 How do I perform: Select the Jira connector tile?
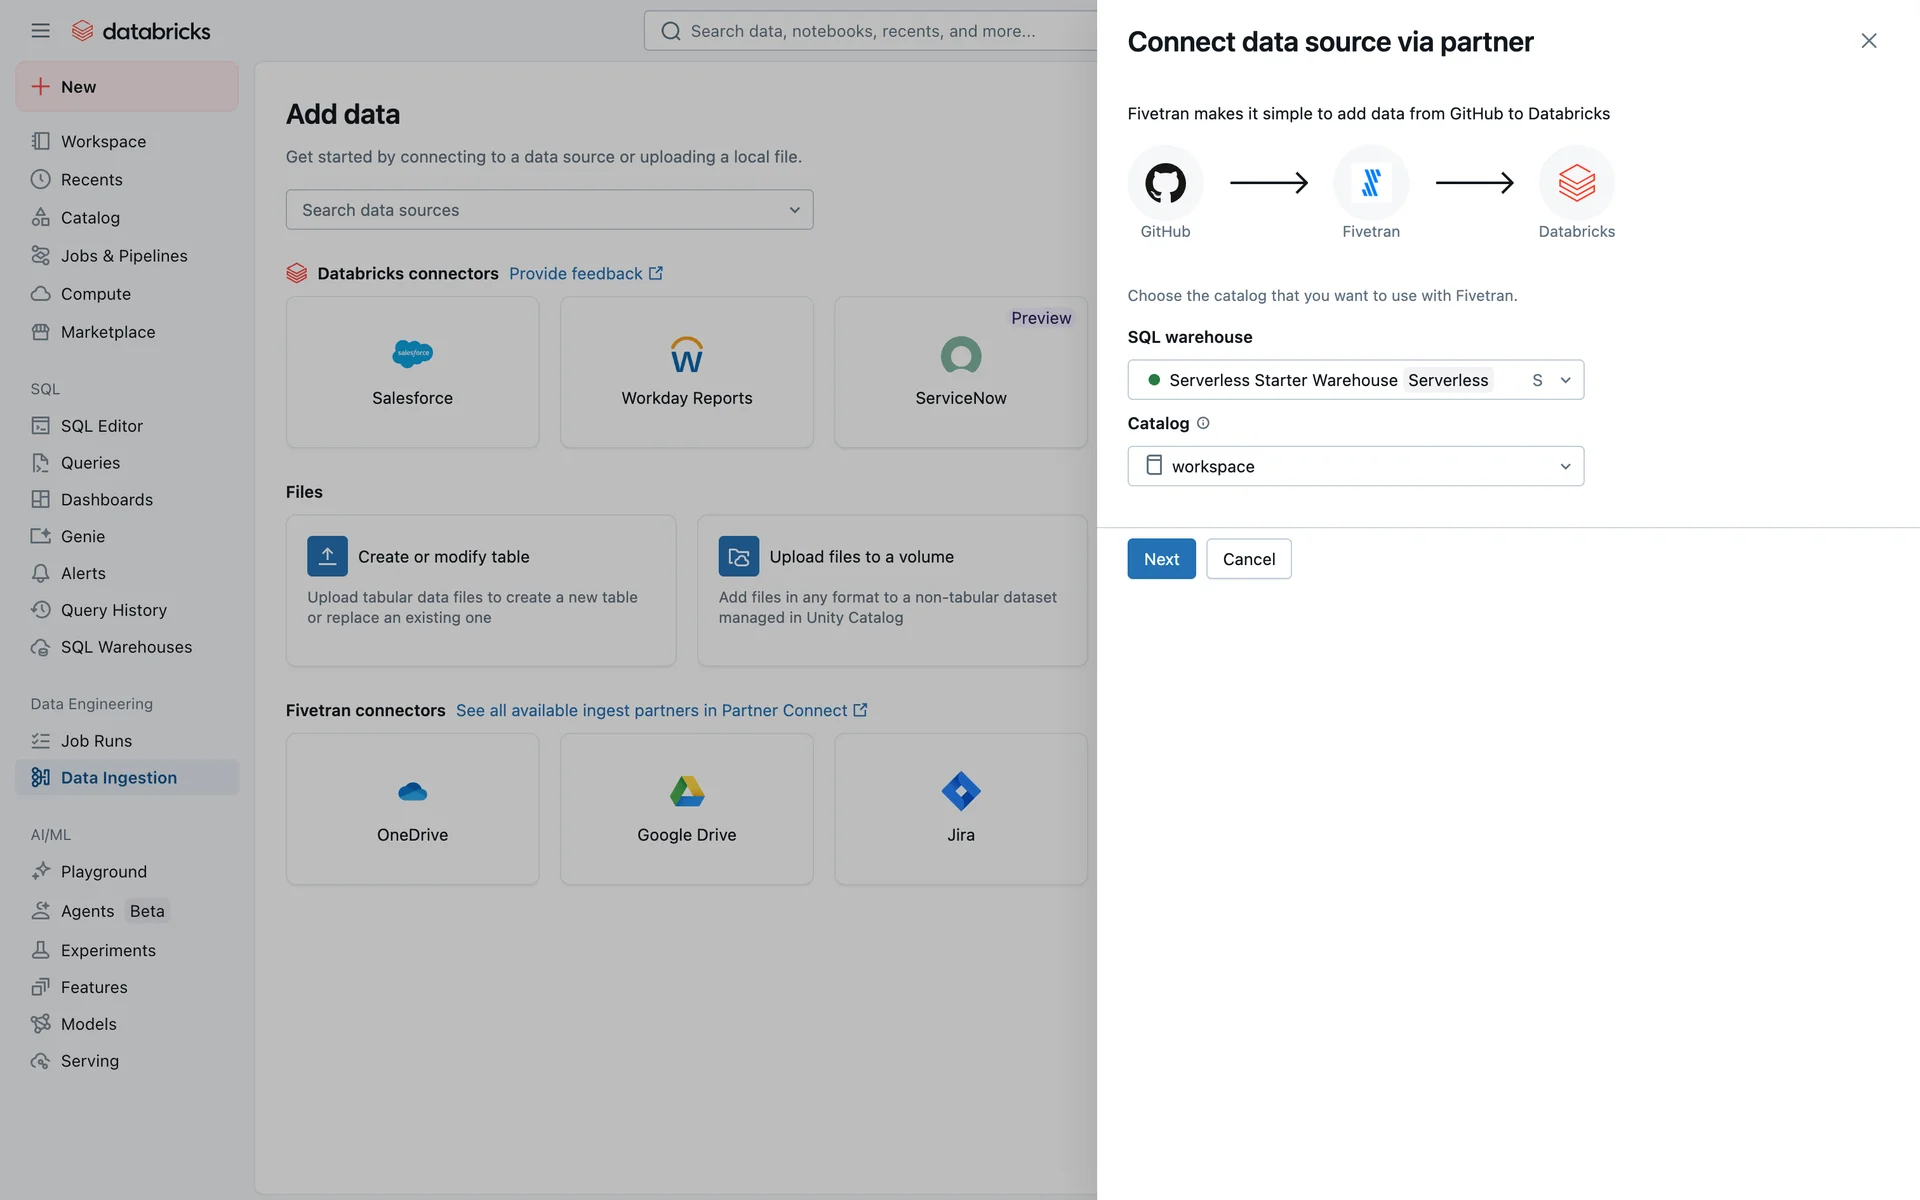click(x=960, y=809)
